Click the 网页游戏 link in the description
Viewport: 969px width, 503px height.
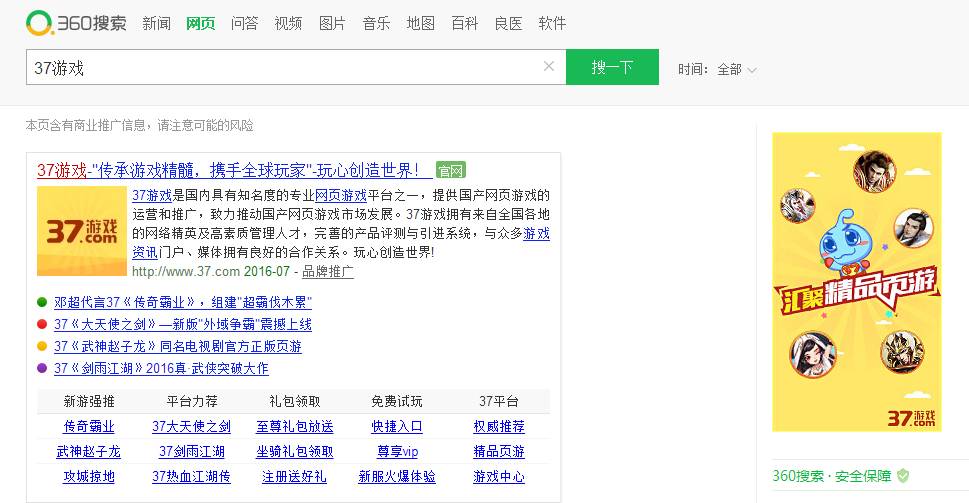tap(341, 195)
